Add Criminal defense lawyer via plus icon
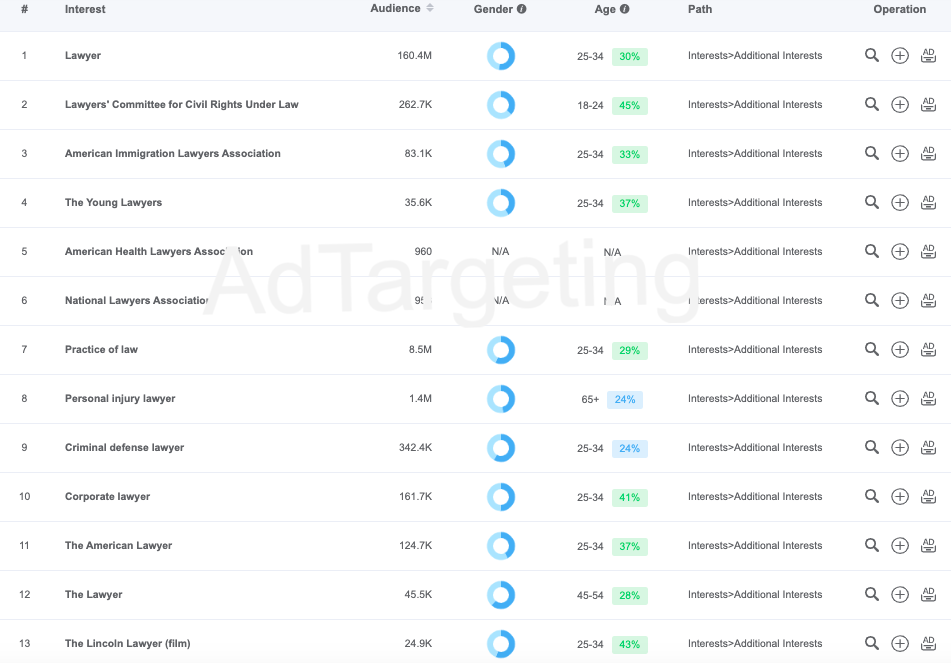Image resolution: width=951 pixels, height=663 pixels. pyautogui.click(x=899, y=448)
